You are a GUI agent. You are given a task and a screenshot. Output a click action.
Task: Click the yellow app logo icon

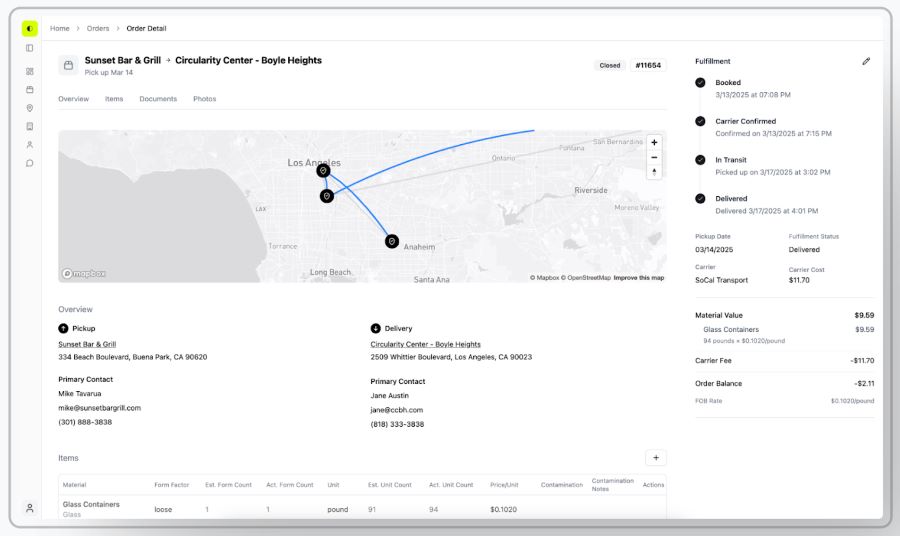(x=30, y=28)
